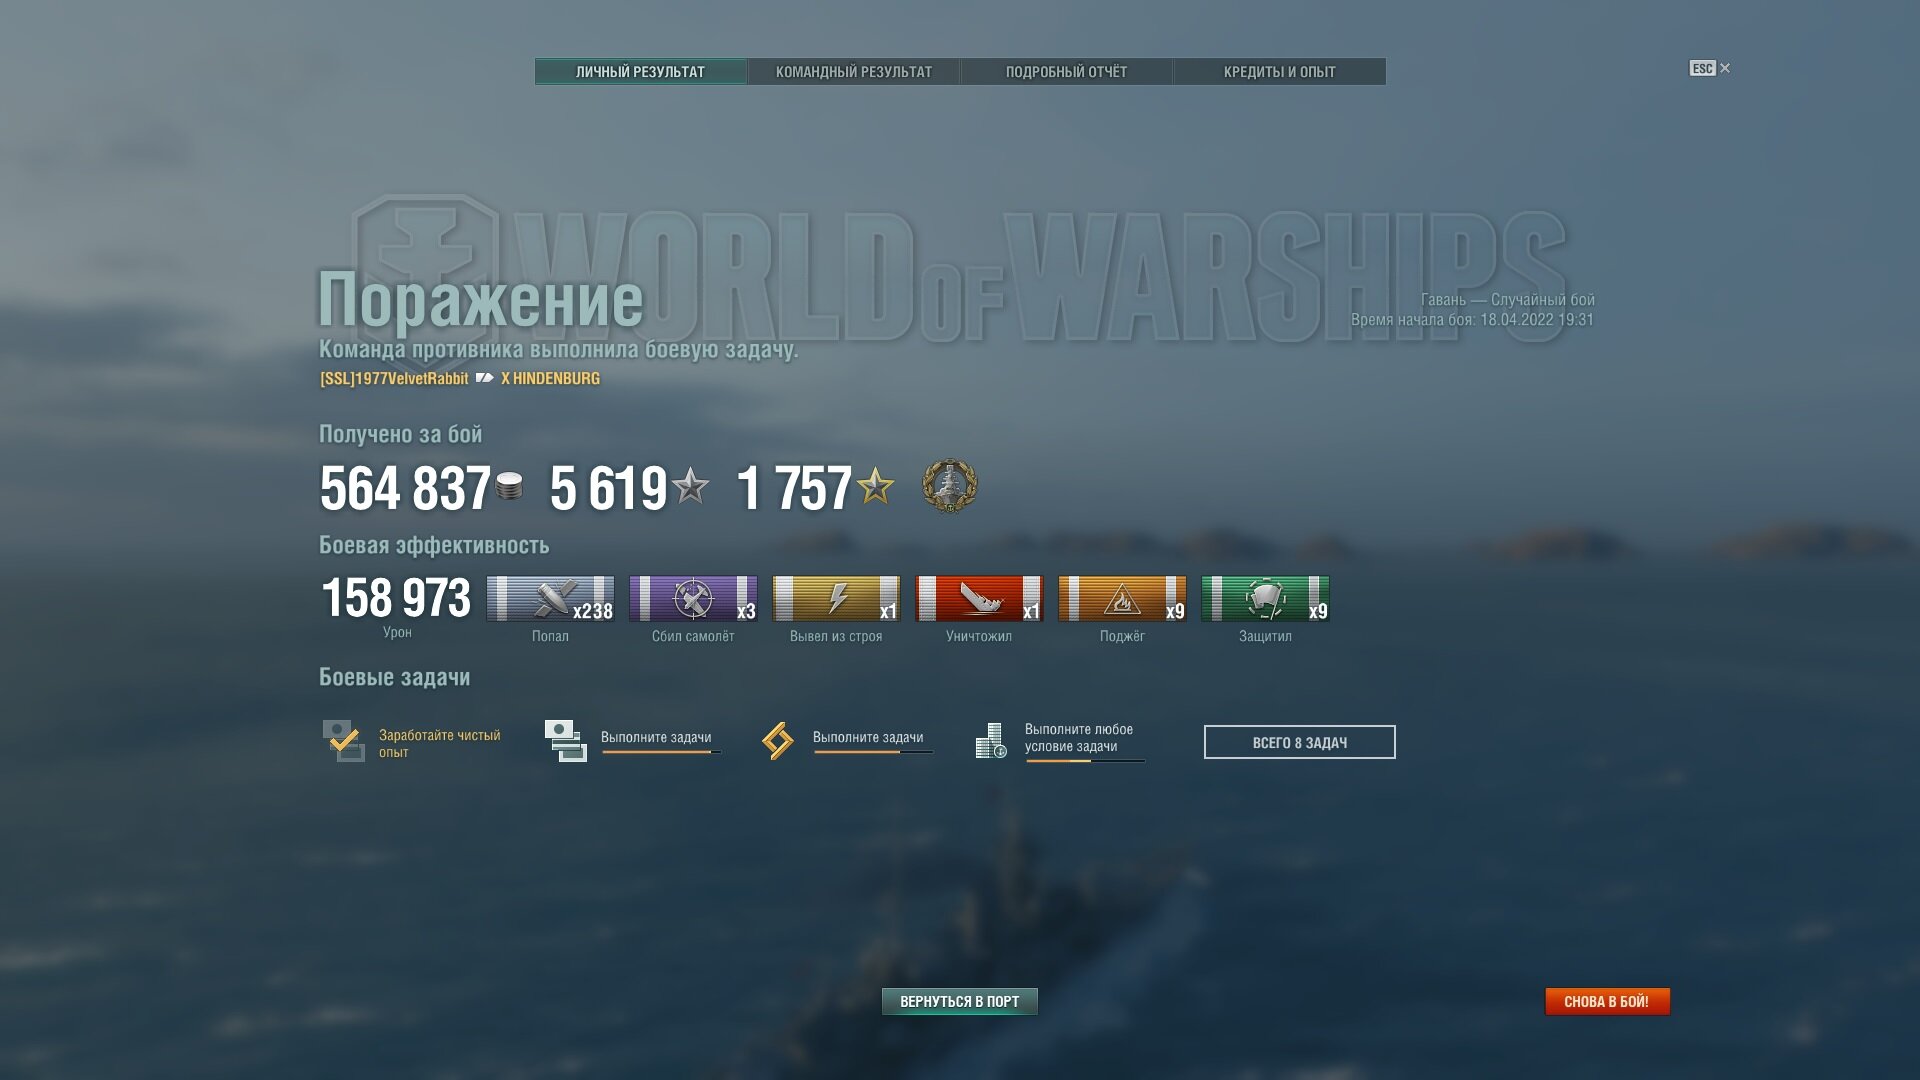Switch to 'Командный результат' tab
The height and width of the screenshot is (1080, 1920).
tap(854, 72)
